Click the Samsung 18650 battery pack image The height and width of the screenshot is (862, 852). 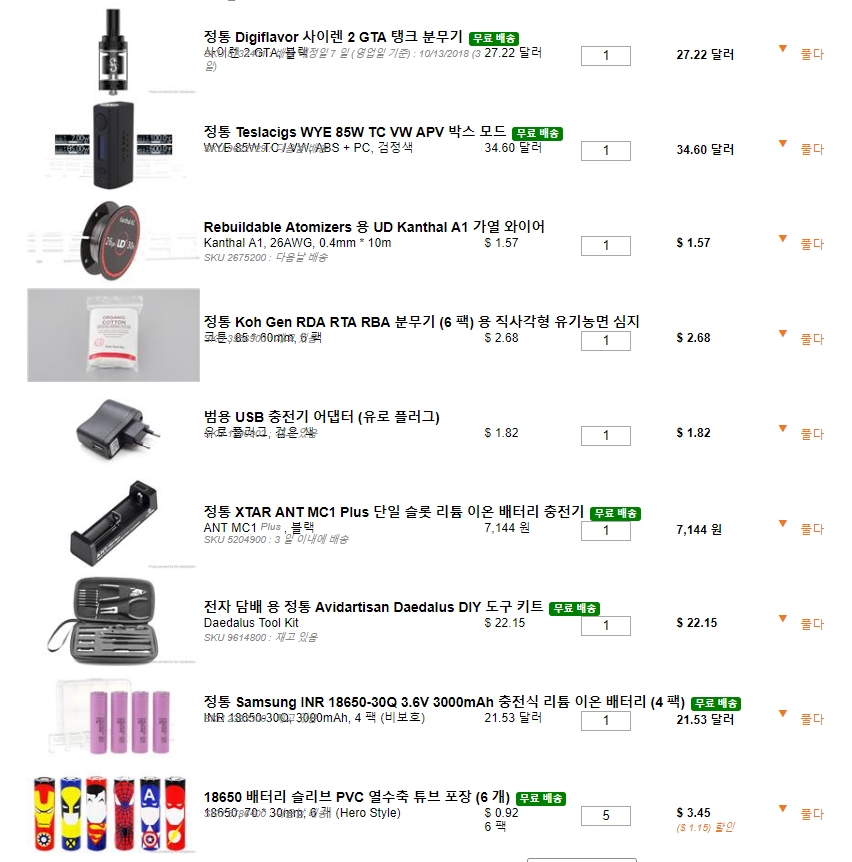click(113, 715)
